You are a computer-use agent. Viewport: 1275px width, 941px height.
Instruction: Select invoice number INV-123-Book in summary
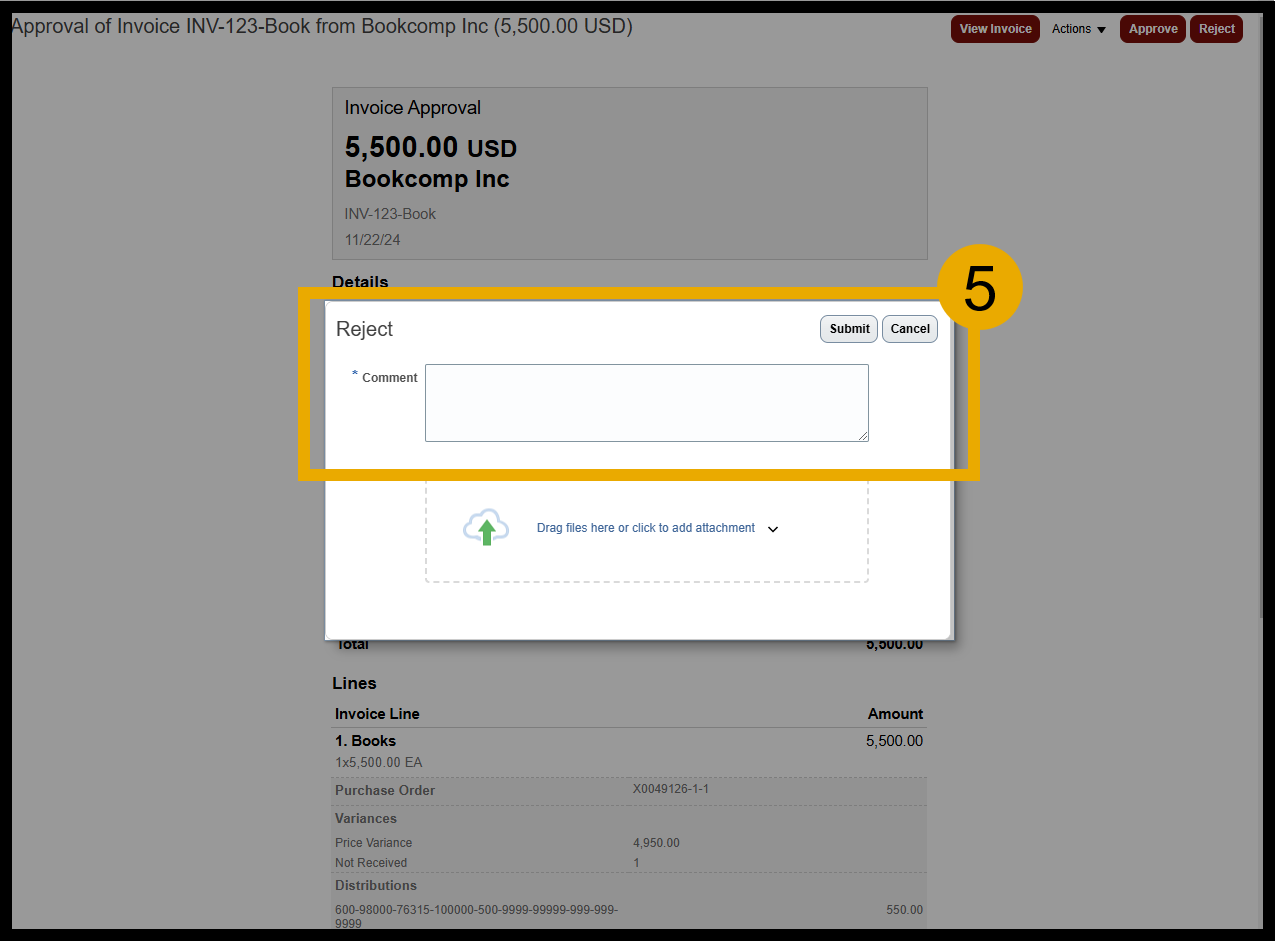tap(390, 214)
